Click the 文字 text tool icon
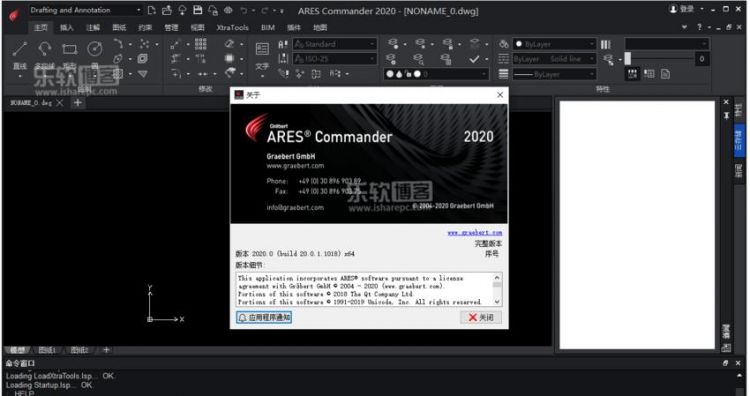The width and height of the screenshot is (750, 396). pyautogui.click(x=262, y=49)
